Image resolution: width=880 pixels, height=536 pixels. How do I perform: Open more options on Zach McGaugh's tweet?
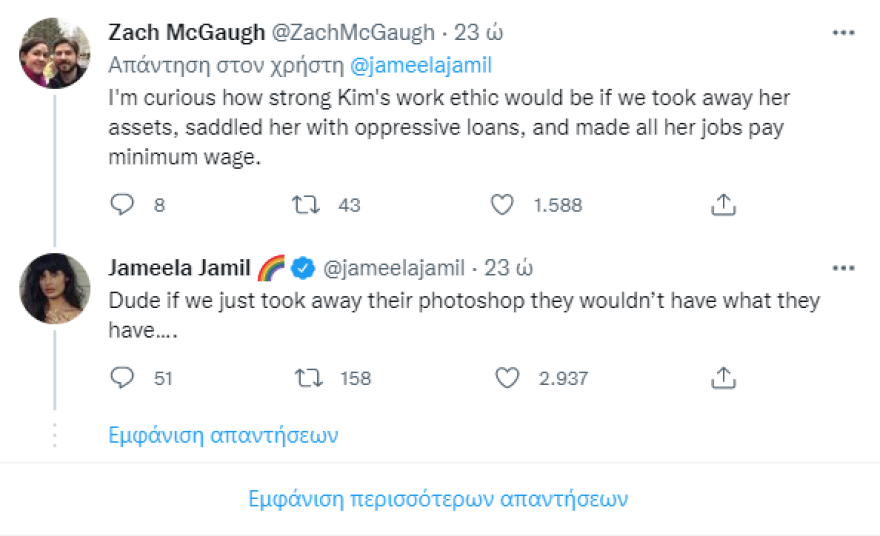pos(843,32)
